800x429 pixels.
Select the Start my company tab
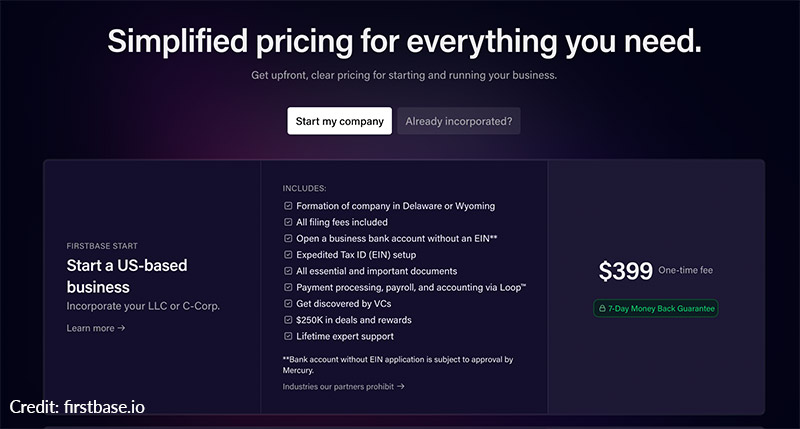pyautogui.click(x=339, y=121)
